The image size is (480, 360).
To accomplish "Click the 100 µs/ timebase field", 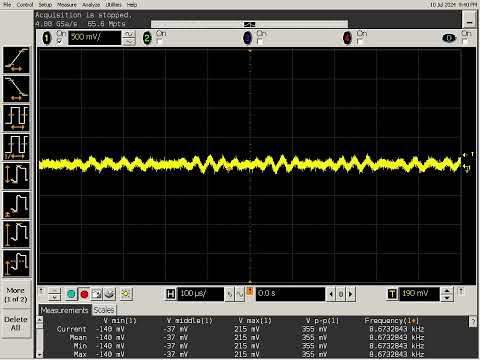I will 200,294.
